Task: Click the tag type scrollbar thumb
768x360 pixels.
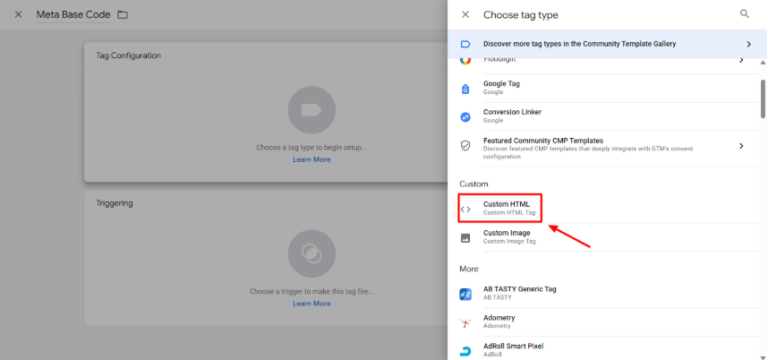Action: (763, 98)
